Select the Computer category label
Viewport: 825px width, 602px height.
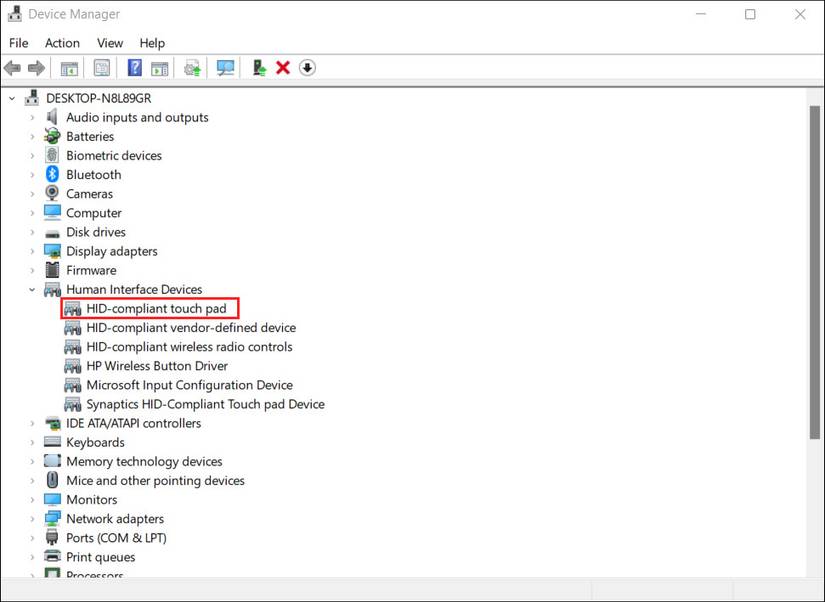[94, 213]
